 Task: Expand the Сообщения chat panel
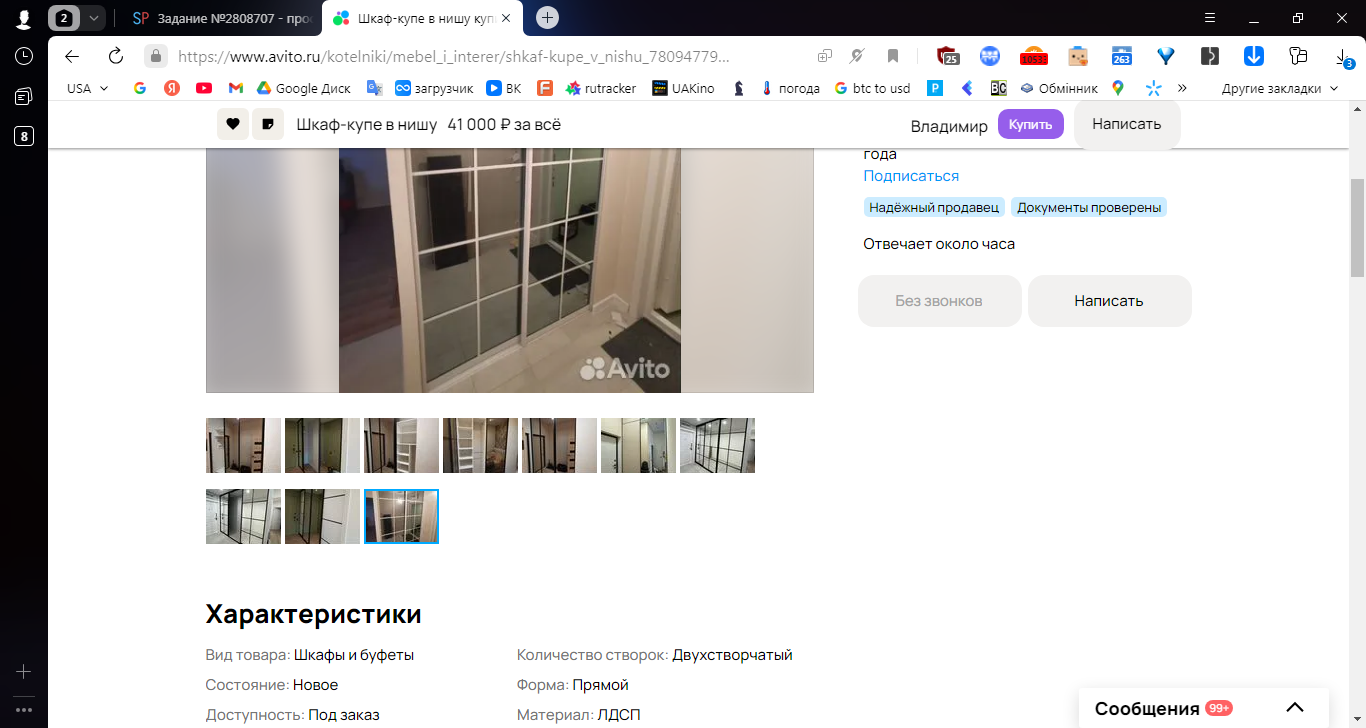[x=1294, y=708]
